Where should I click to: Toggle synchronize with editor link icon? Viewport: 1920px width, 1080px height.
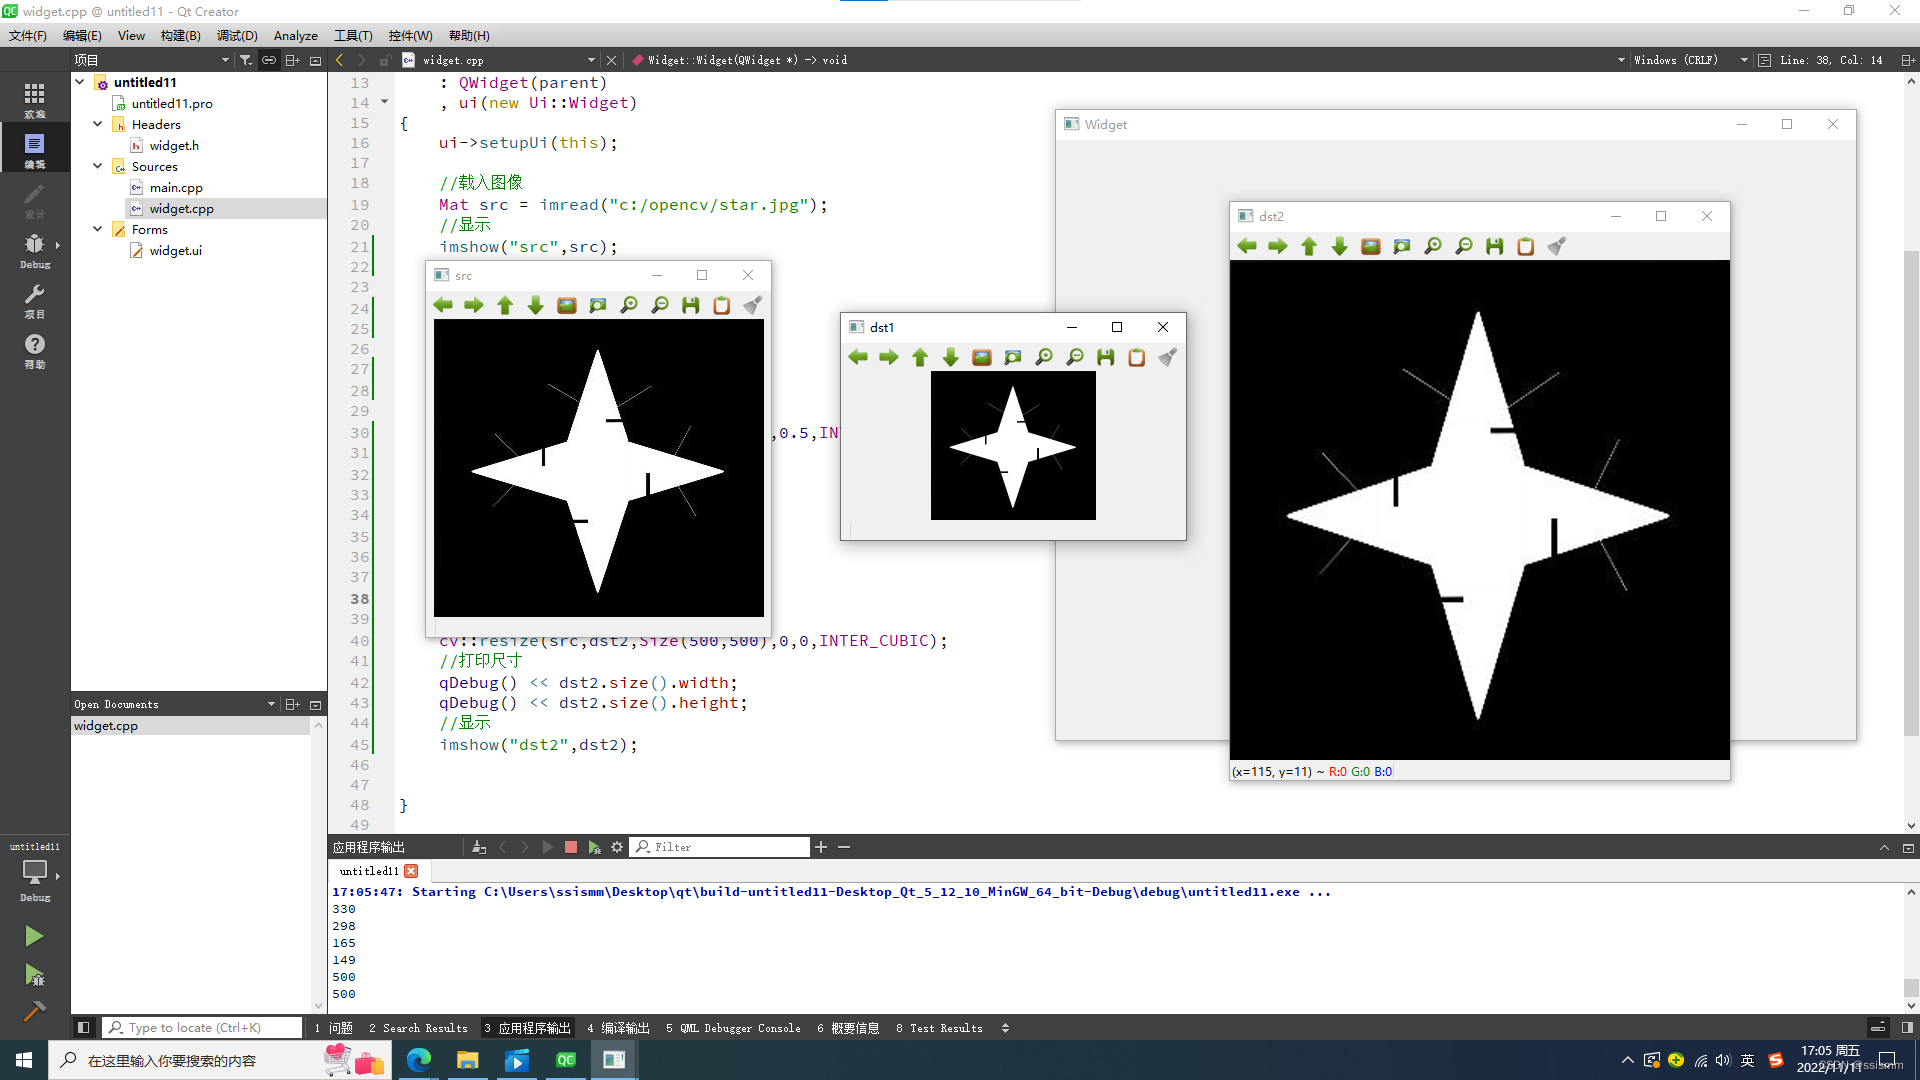pos(269,60)
